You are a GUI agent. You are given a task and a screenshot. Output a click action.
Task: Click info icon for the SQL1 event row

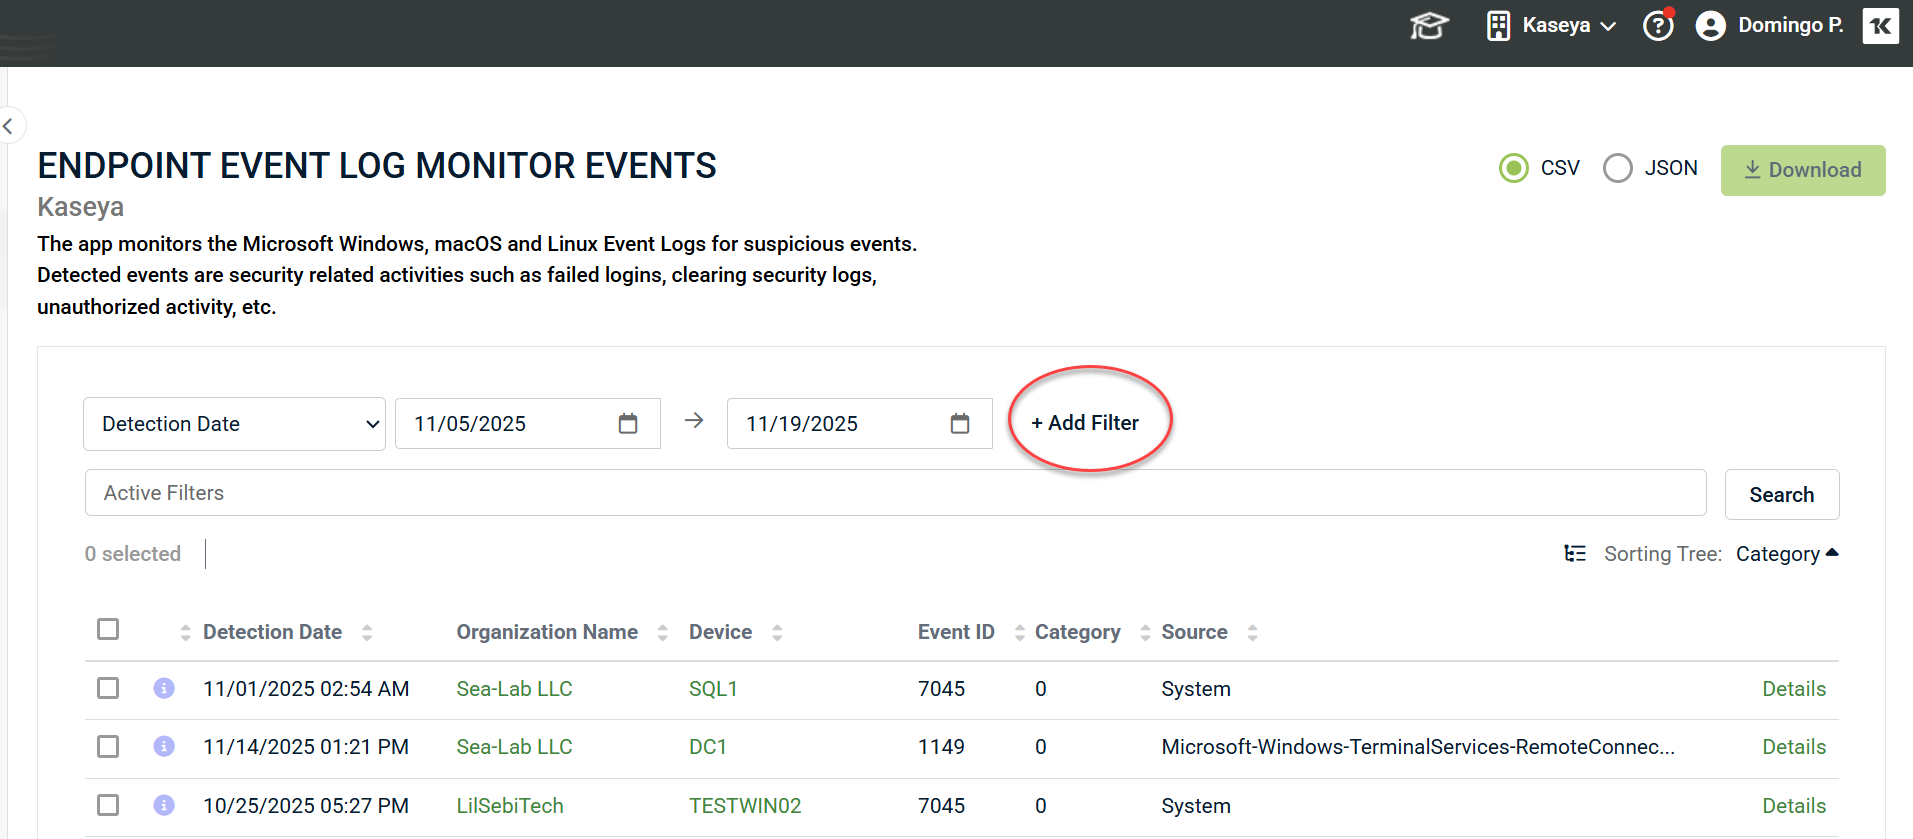164,688
